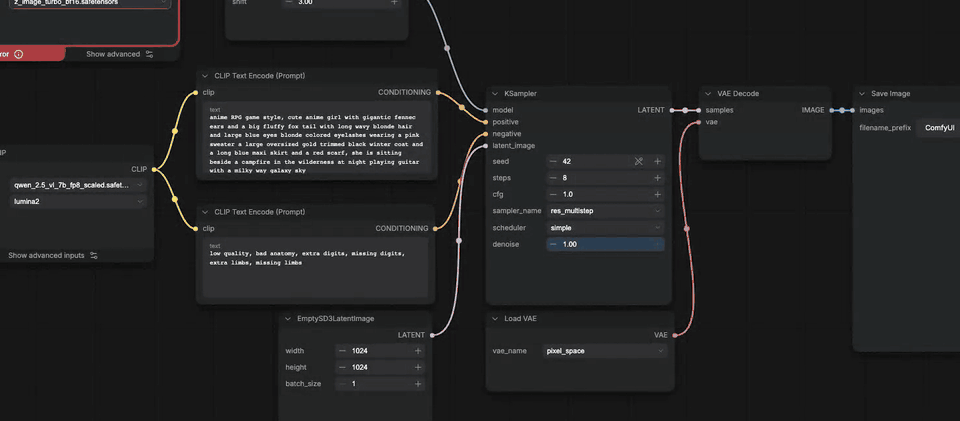Click the EmptySD3LatentImage LATENT output socket
The width and height of the screenshot is (960, 421).
[432, 335]
